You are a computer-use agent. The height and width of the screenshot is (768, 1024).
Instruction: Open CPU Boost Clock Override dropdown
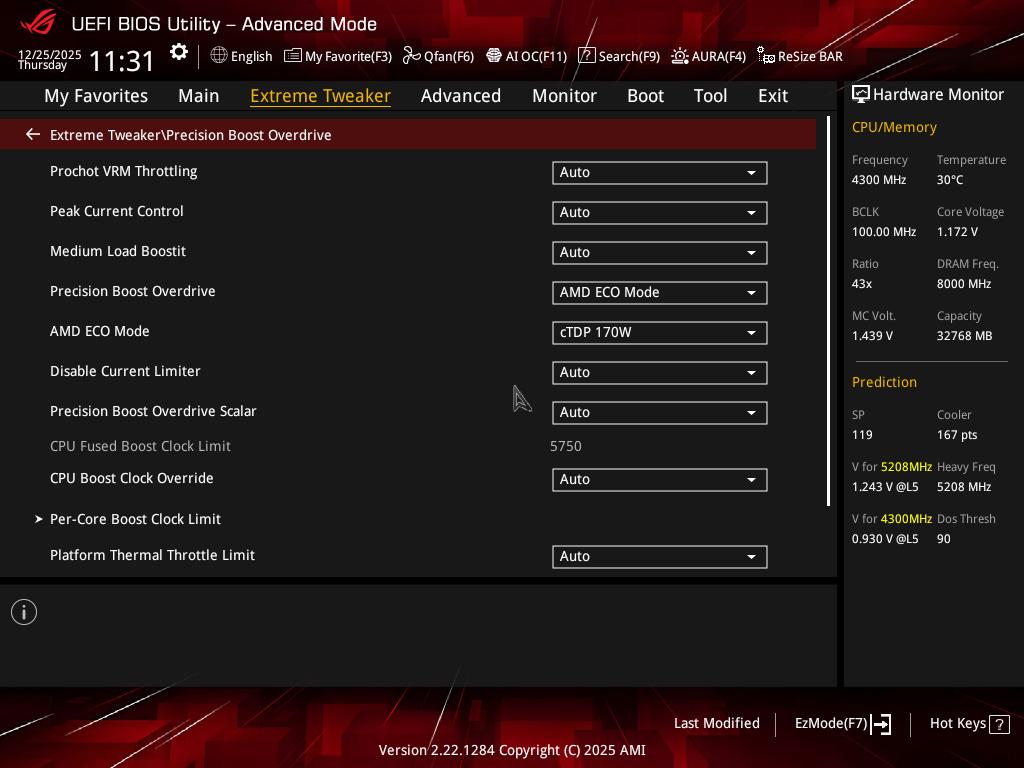click(659, 480)
